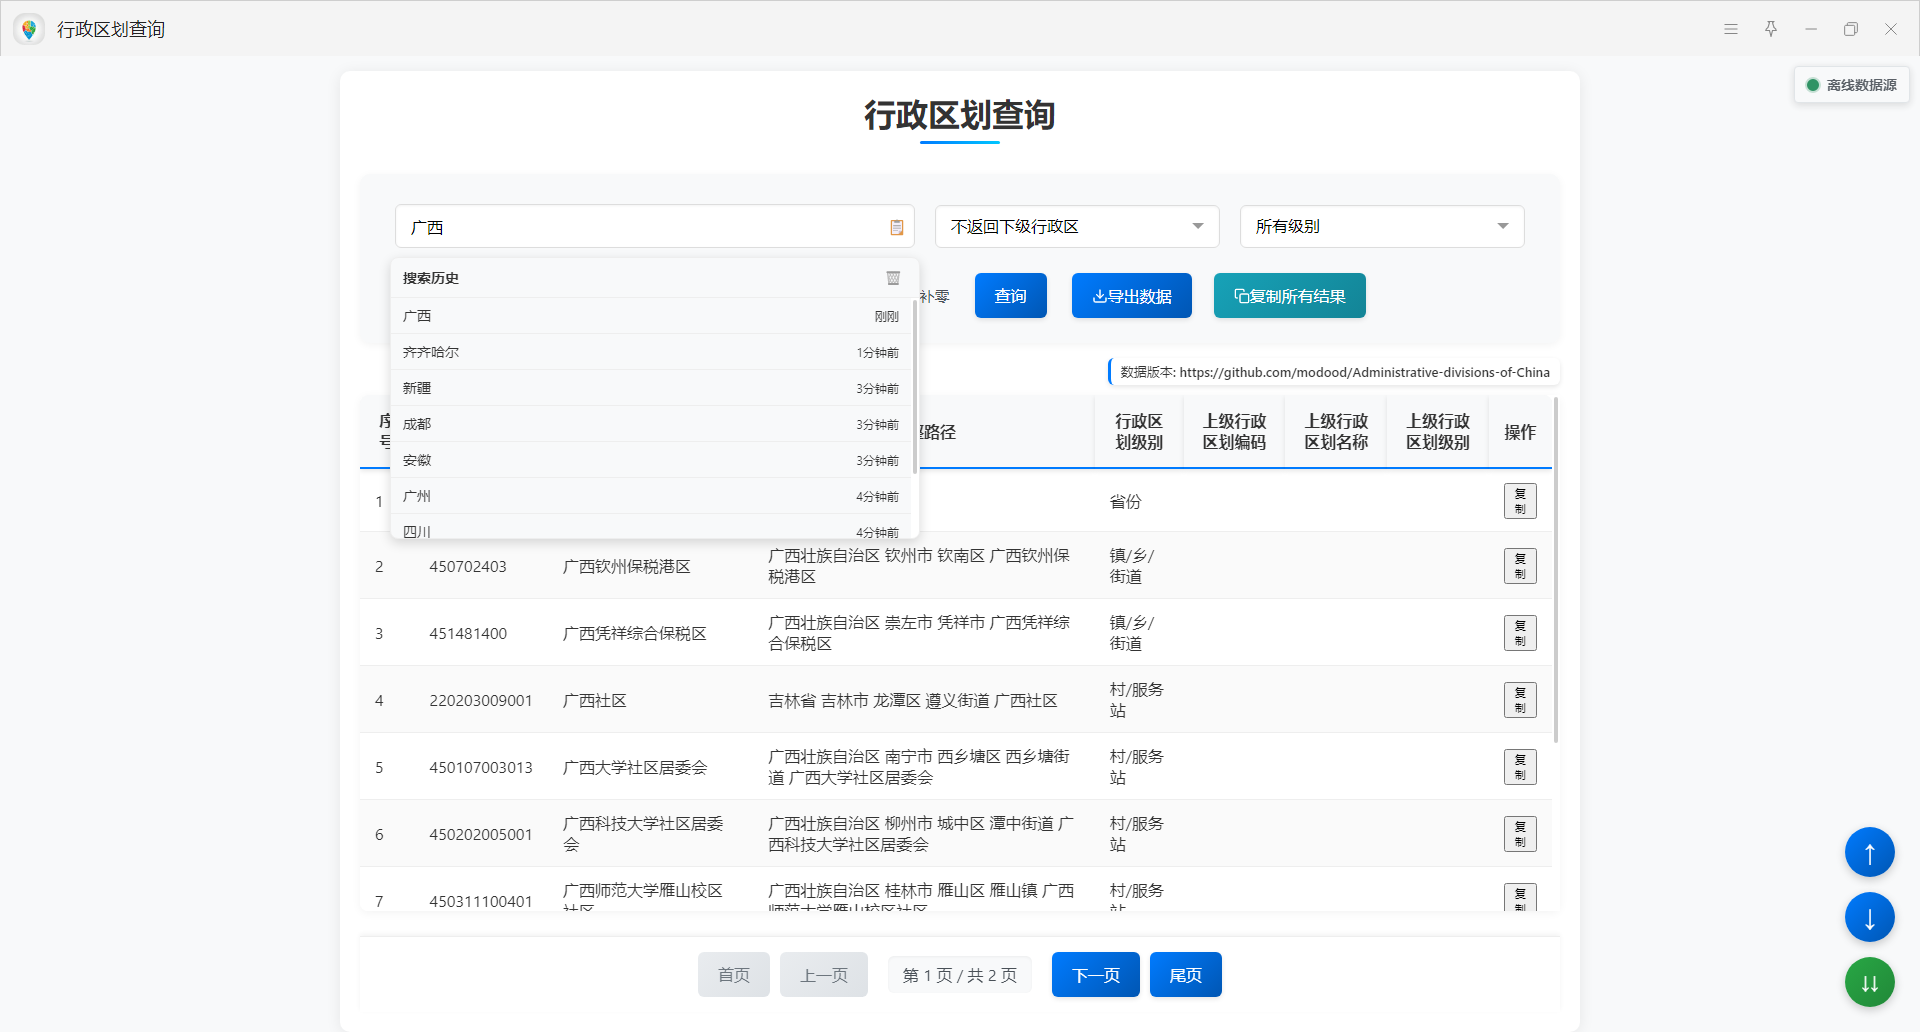Click code cell 450702403
This screenshot has height=1032, width=1920.
(x=468, y=567)
